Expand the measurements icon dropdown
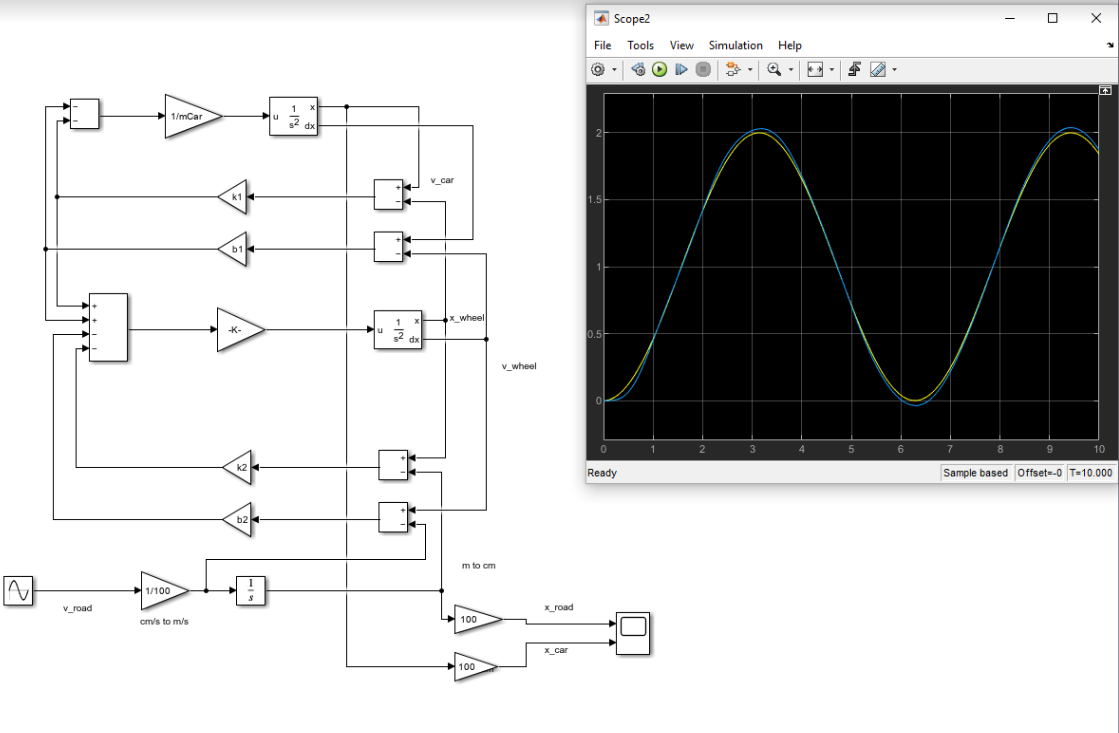 (x=893, y=69)
